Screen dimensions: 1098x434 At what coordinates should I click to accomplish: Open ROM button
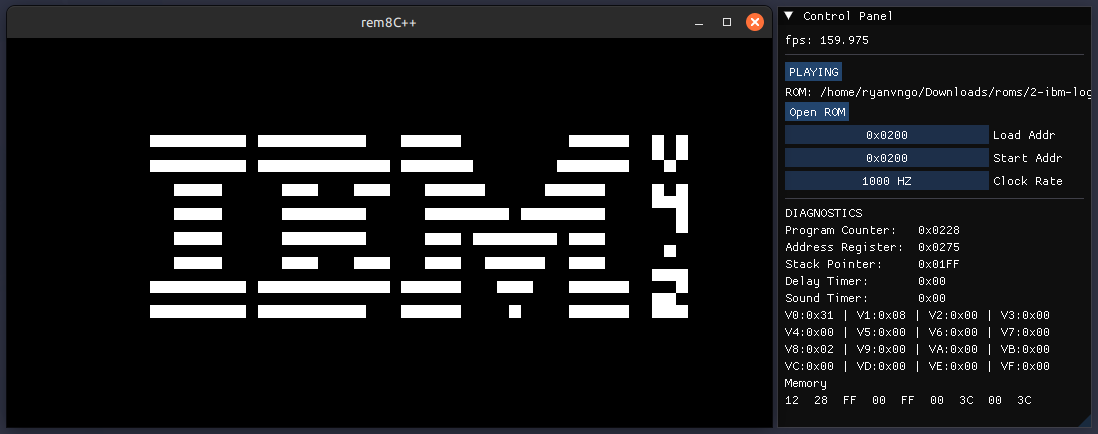[x=816, y=112]
